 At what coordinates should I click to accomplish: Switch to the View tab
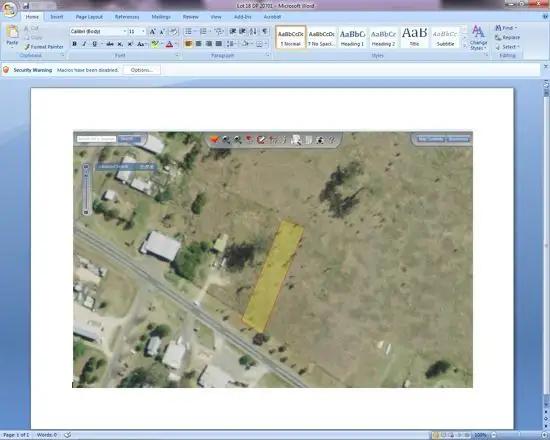[x=216, y=17]
